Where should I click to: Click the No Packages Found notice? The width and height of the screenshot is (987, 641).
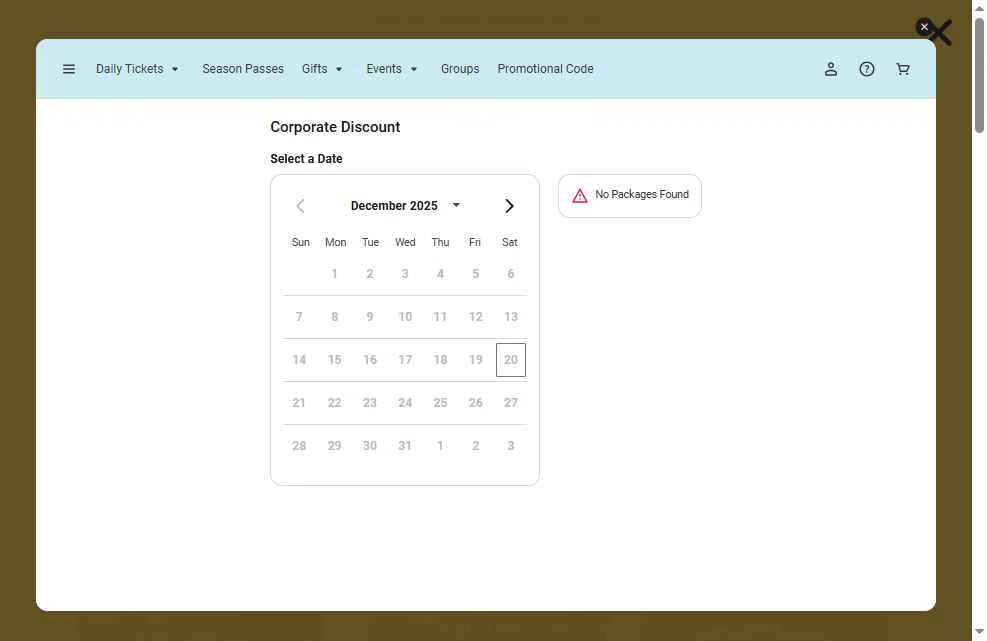pos(629,196)
